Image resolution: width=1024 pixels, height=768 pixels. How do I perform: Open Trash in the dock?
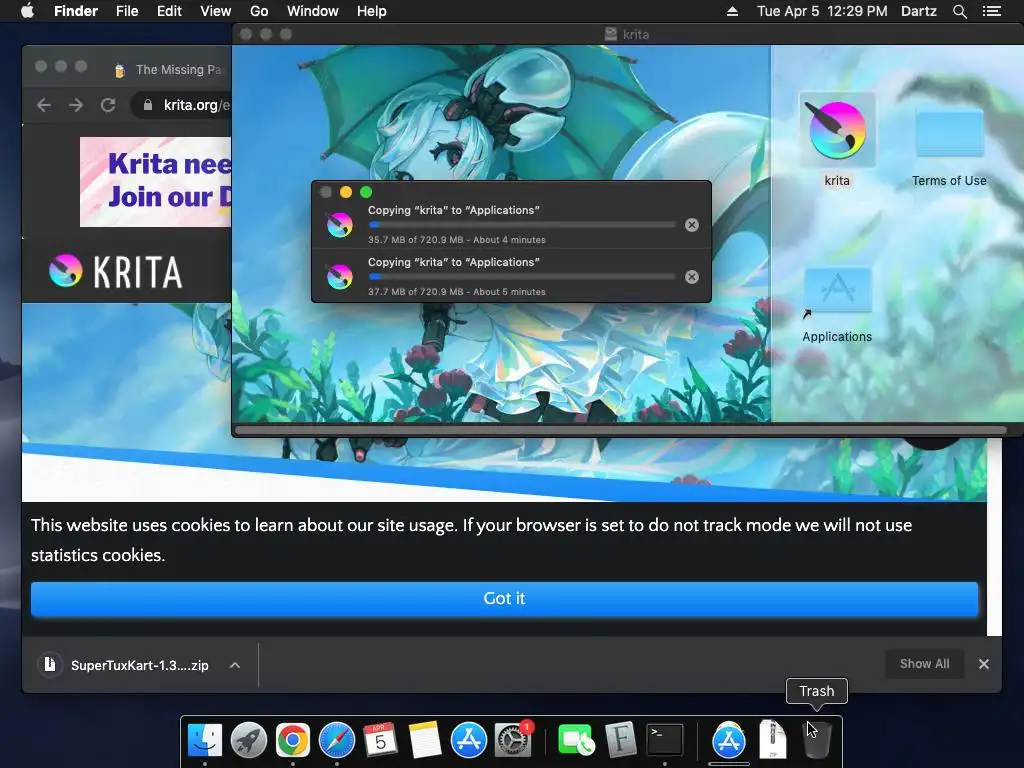tap(816, 740)
